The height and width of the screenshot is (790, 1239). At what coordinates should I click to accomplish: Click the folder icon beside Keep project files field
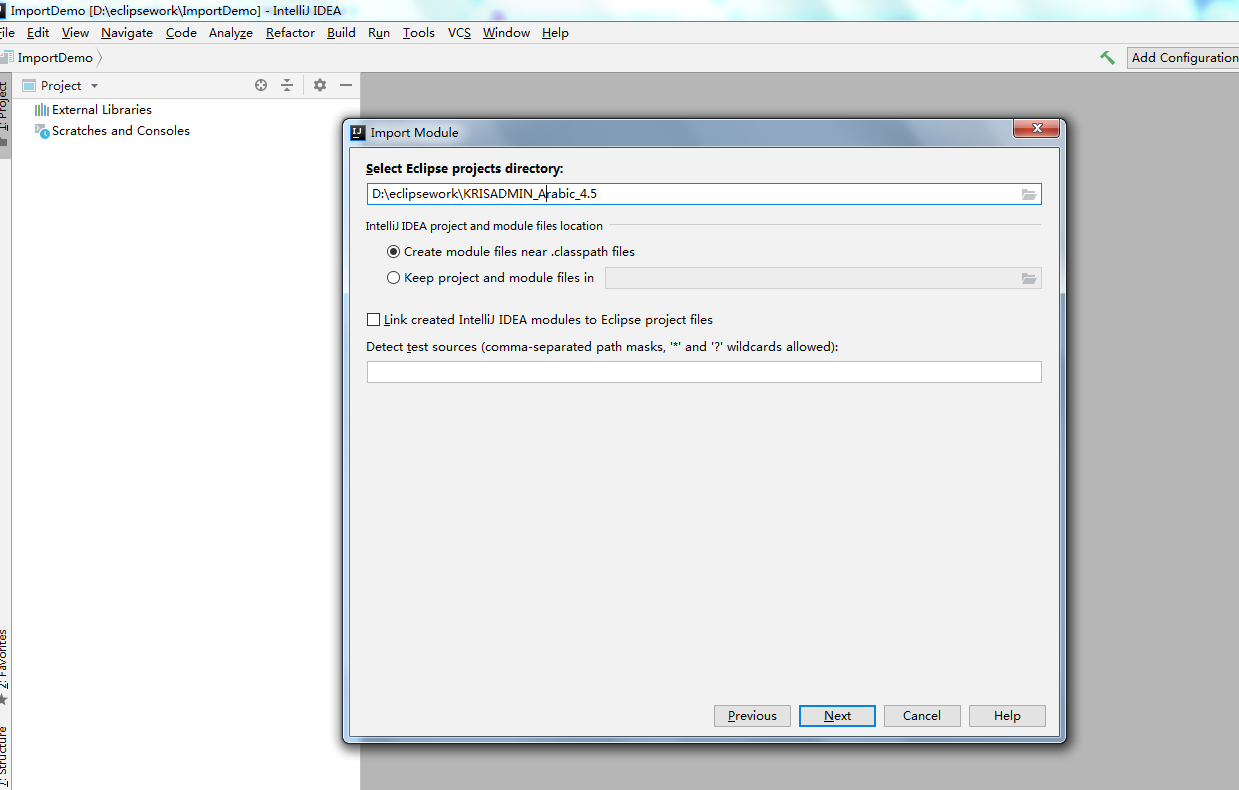(x=1029, y=278)
